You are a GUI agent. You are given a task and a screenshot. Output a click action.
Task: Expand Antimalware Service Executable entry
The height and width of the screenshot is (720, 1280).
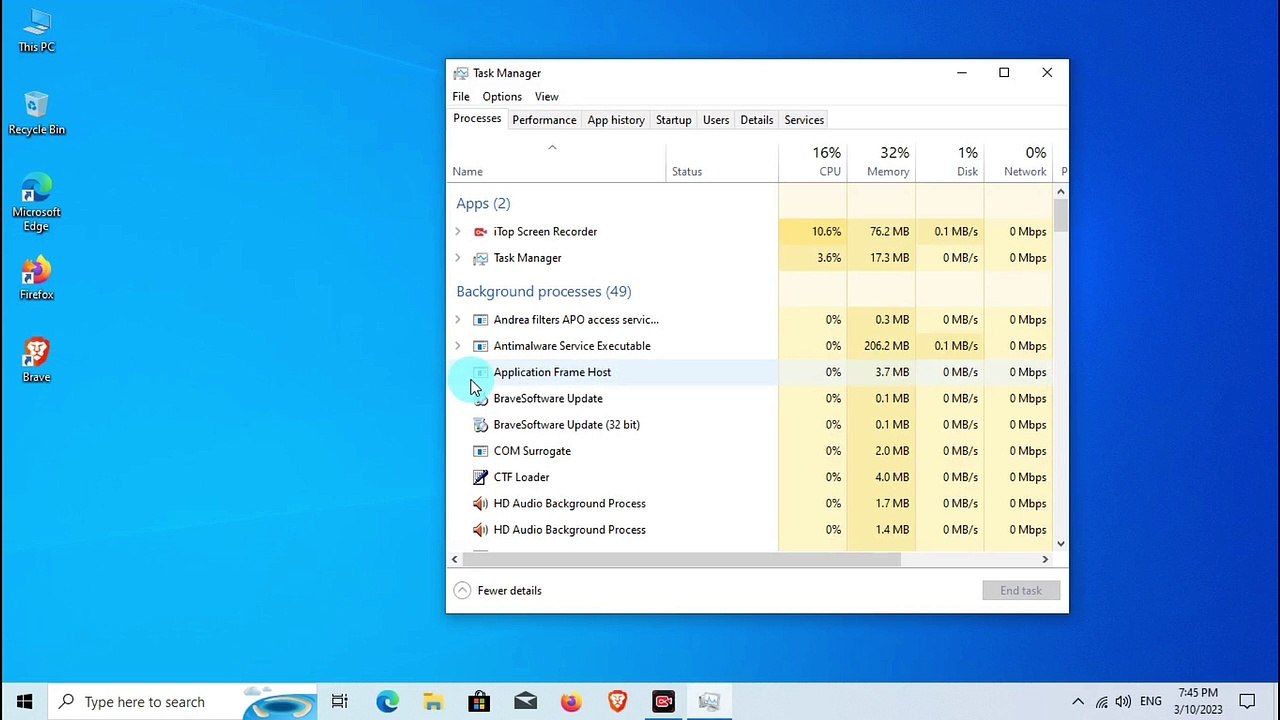tap(458, 346)
